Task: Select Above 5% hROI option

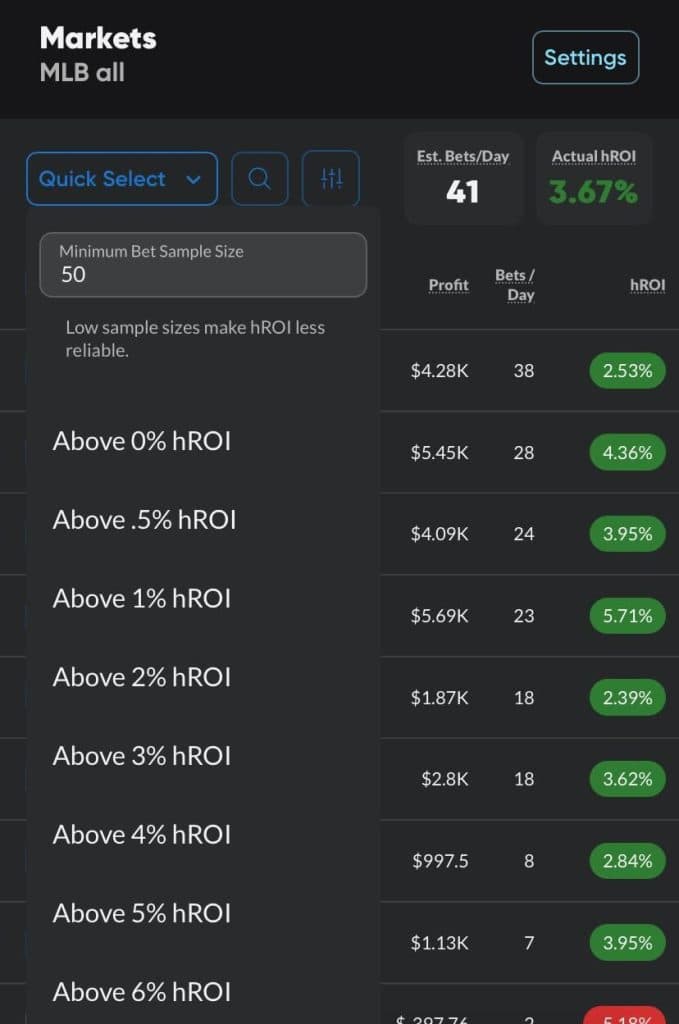Action: click(142, 913)
